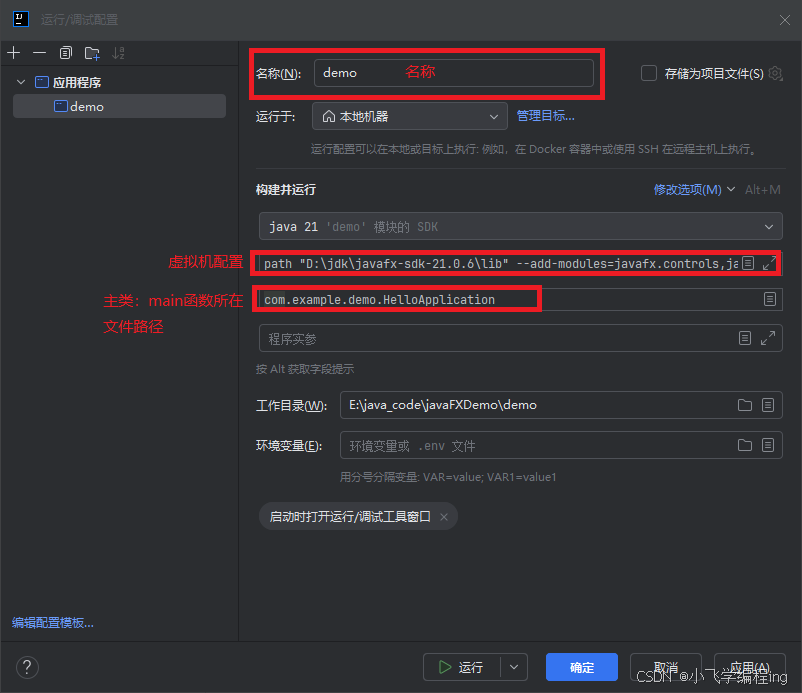The image size is (802, 693).
Task: Edit environment variables list icon
Action: 768,445
